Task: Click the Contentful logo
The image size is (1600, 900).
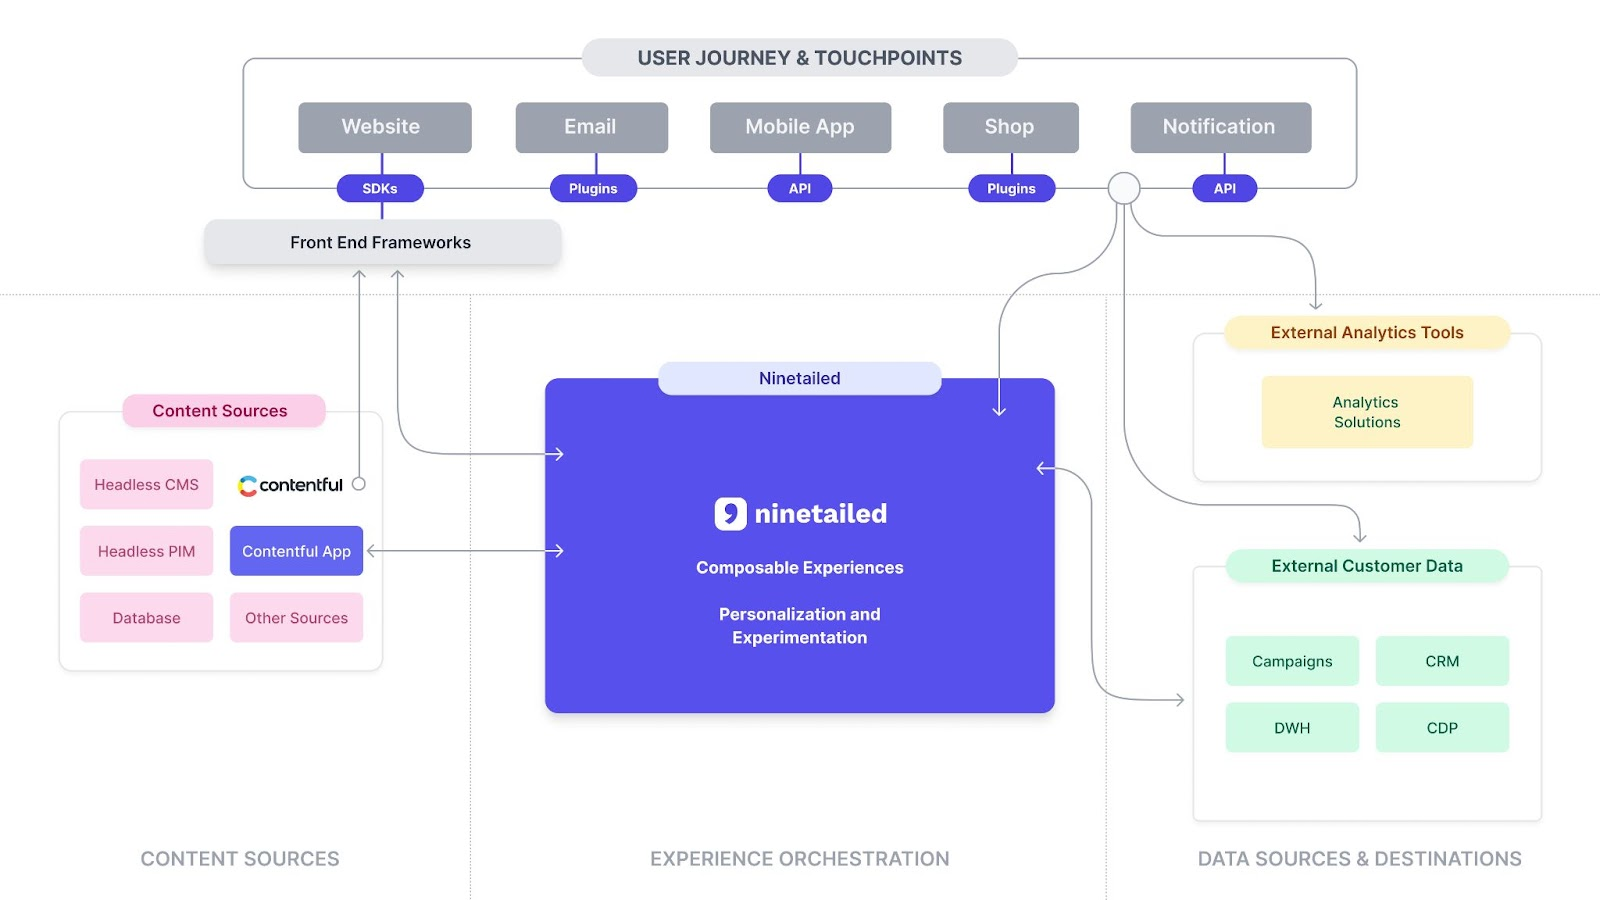Action: [290, 485]
